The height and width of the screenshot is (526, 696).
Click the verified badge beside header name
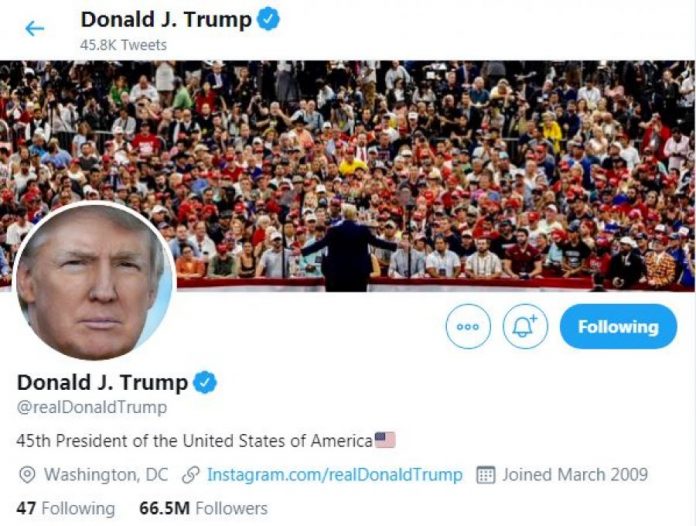[269, 20]
